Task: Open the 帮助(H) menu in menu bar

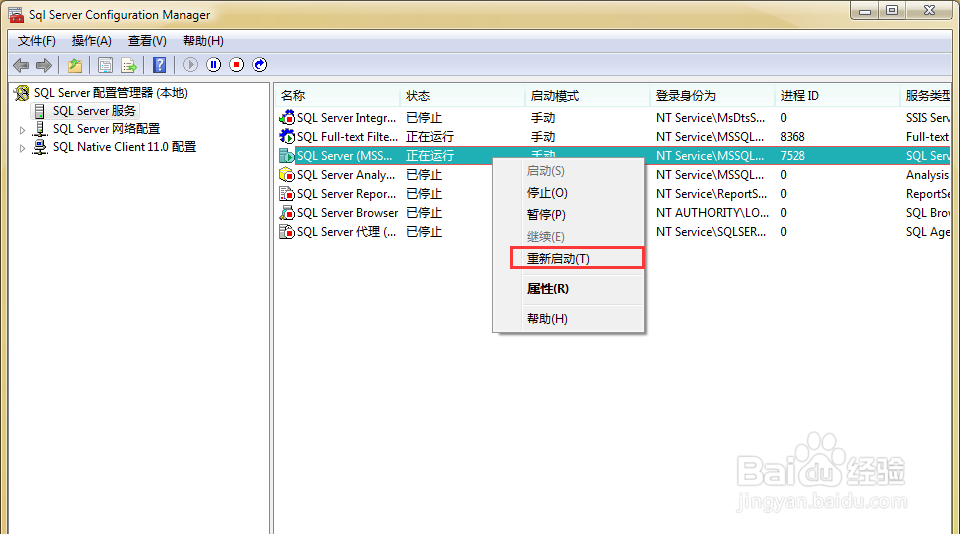Action: click(203, 41)
